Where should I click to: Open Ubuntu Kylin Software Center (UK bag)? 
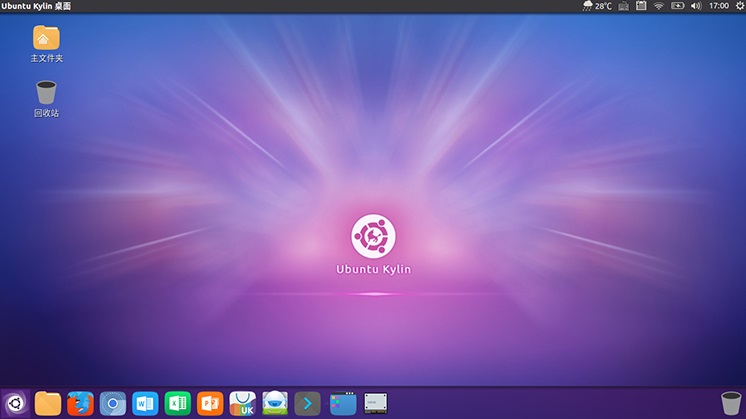click(x=242, y=403)
